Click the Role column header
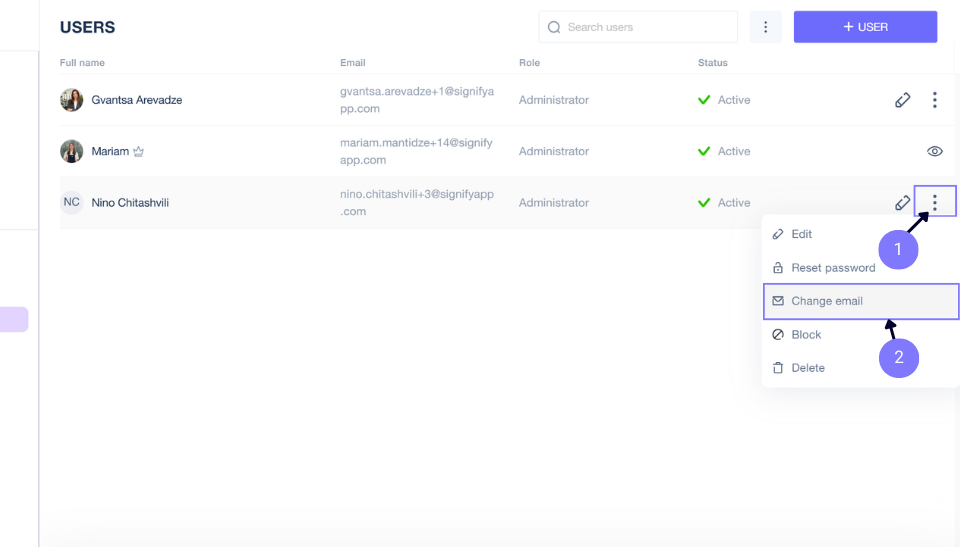Viewport: 960px width, 547px height. click(530, 62)
